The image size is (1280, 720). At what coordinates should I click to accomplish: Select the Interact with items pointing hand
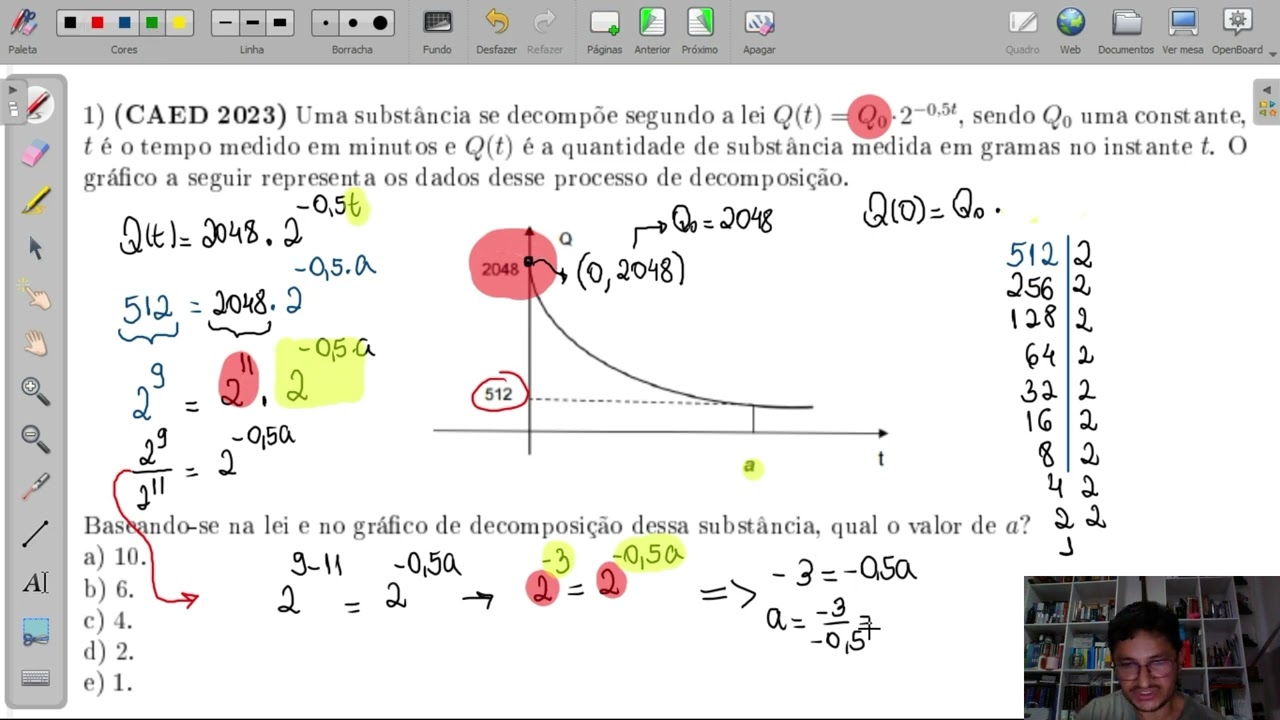pos(36,296)
